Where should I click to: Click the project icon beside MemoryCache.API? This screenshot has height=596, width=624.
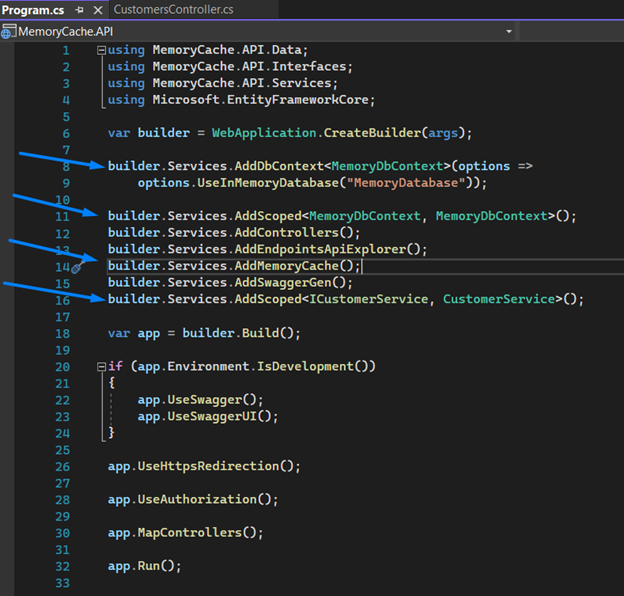(x=8, y=31)
